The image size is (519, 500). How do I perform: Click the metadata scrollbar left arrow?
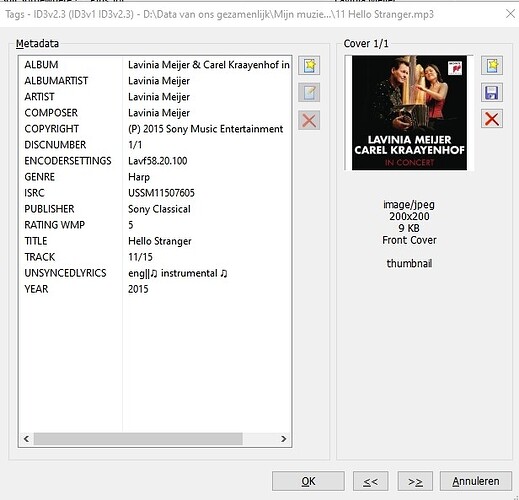27,439
